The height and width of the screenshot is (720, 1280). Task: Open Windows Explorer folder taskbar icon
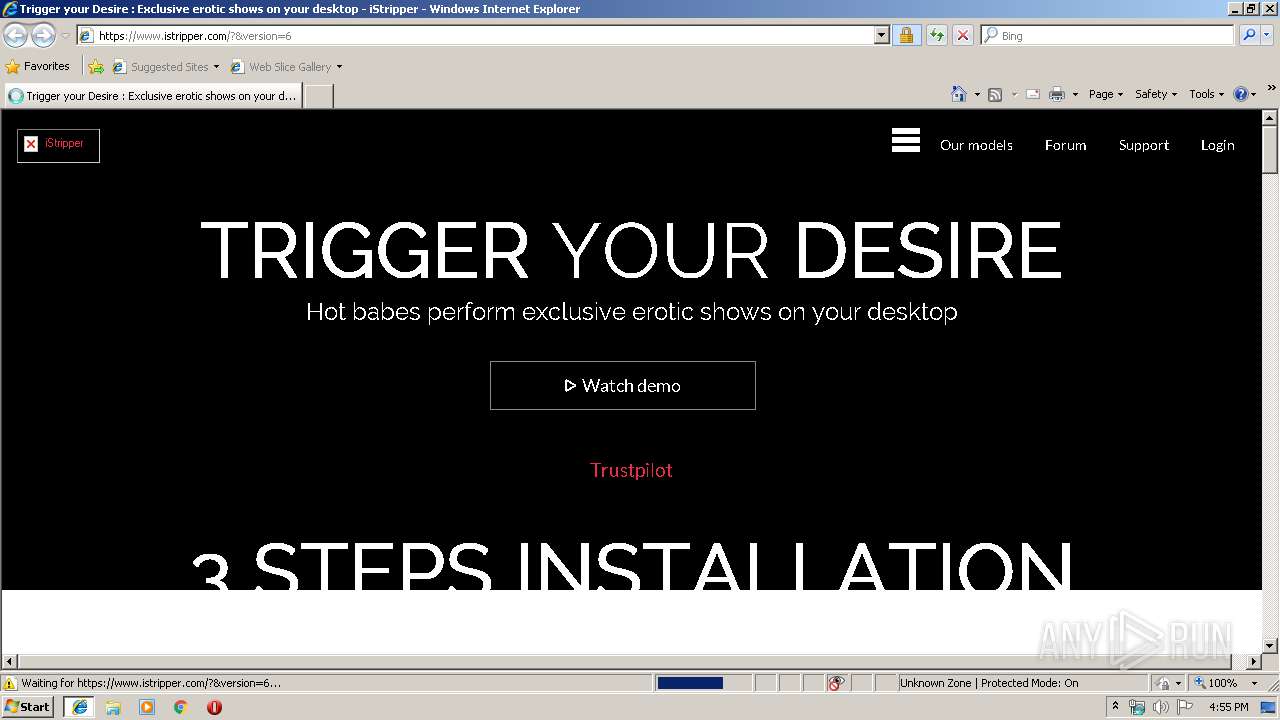click(113, 707)
